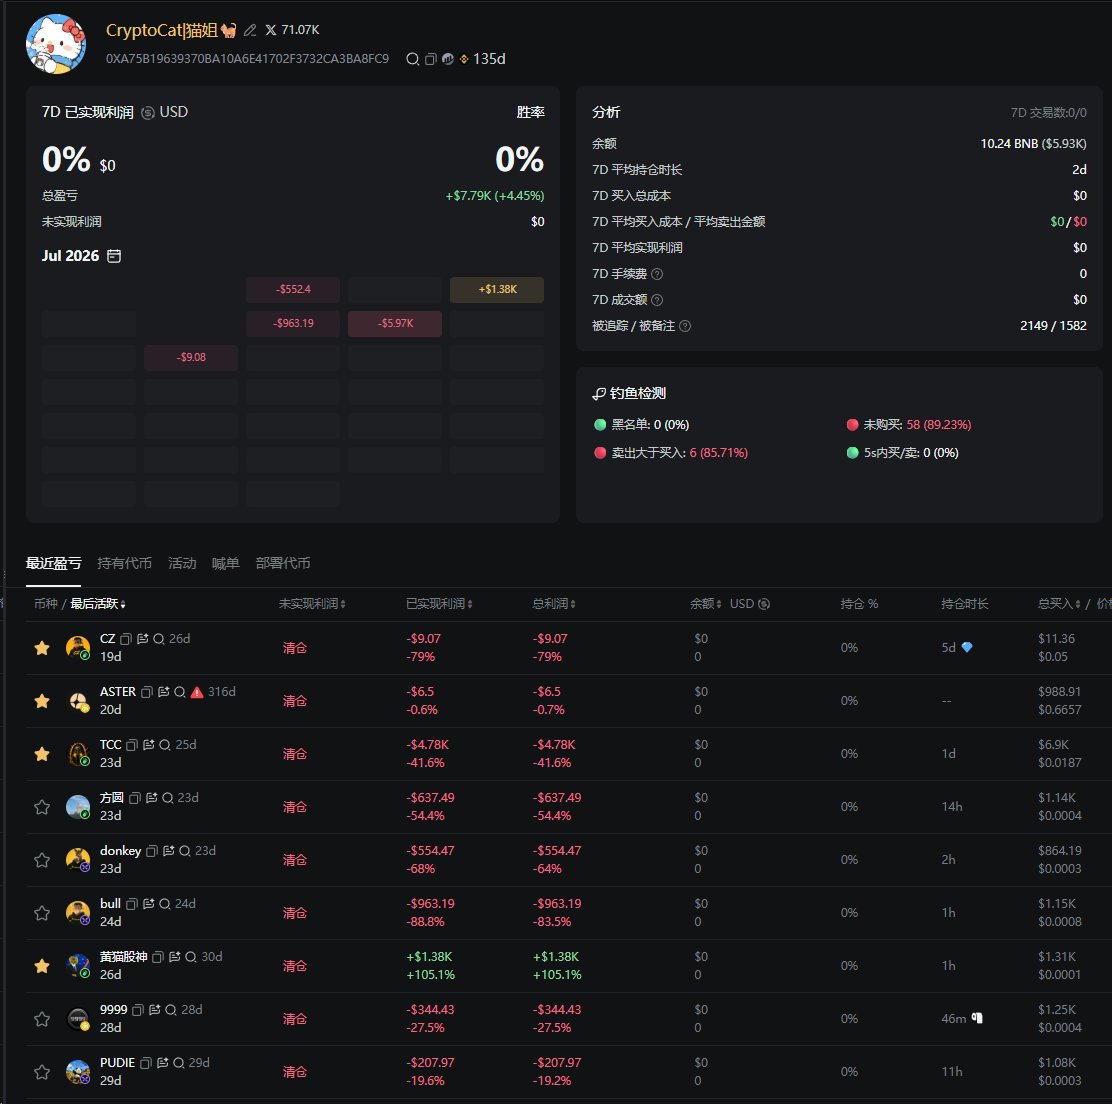Sort by 未实现利润 column
1112x1104 pixels.
[x=312, y=604]
